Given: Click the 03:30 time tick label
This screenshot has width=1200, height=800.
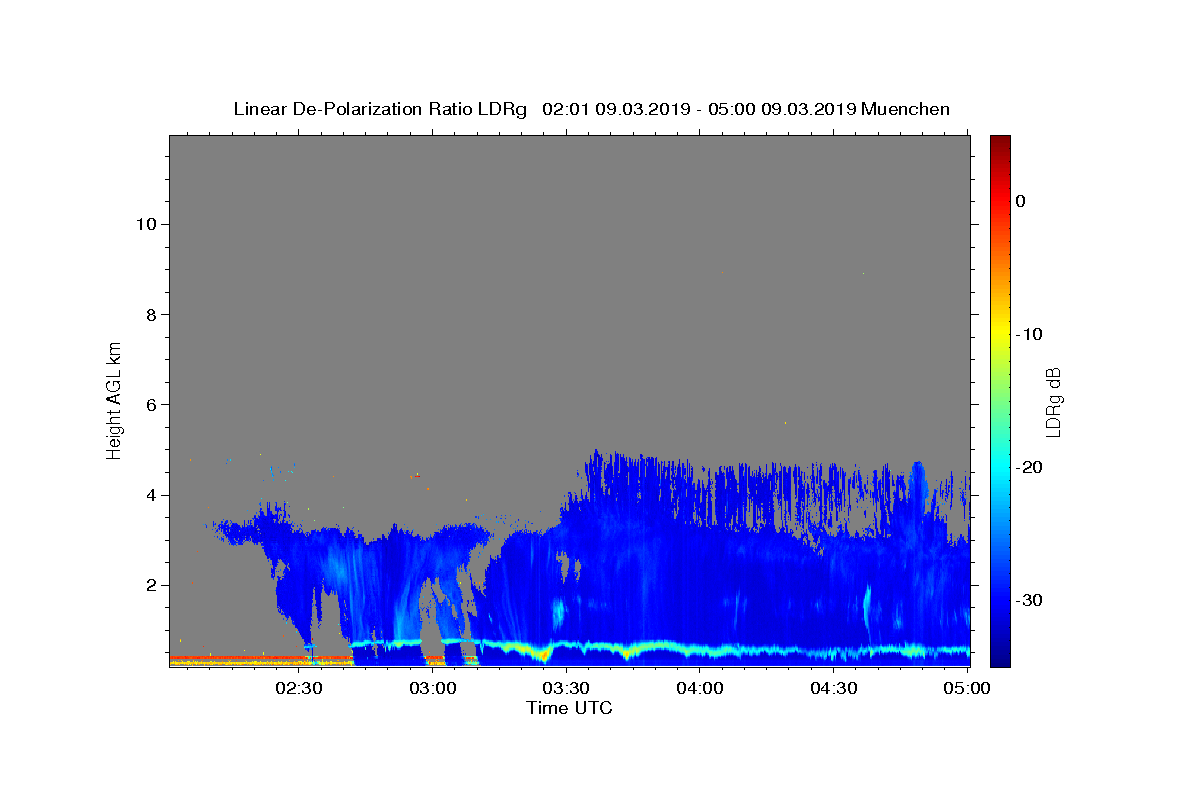Looking at the screenshot, I should point(566,688).
